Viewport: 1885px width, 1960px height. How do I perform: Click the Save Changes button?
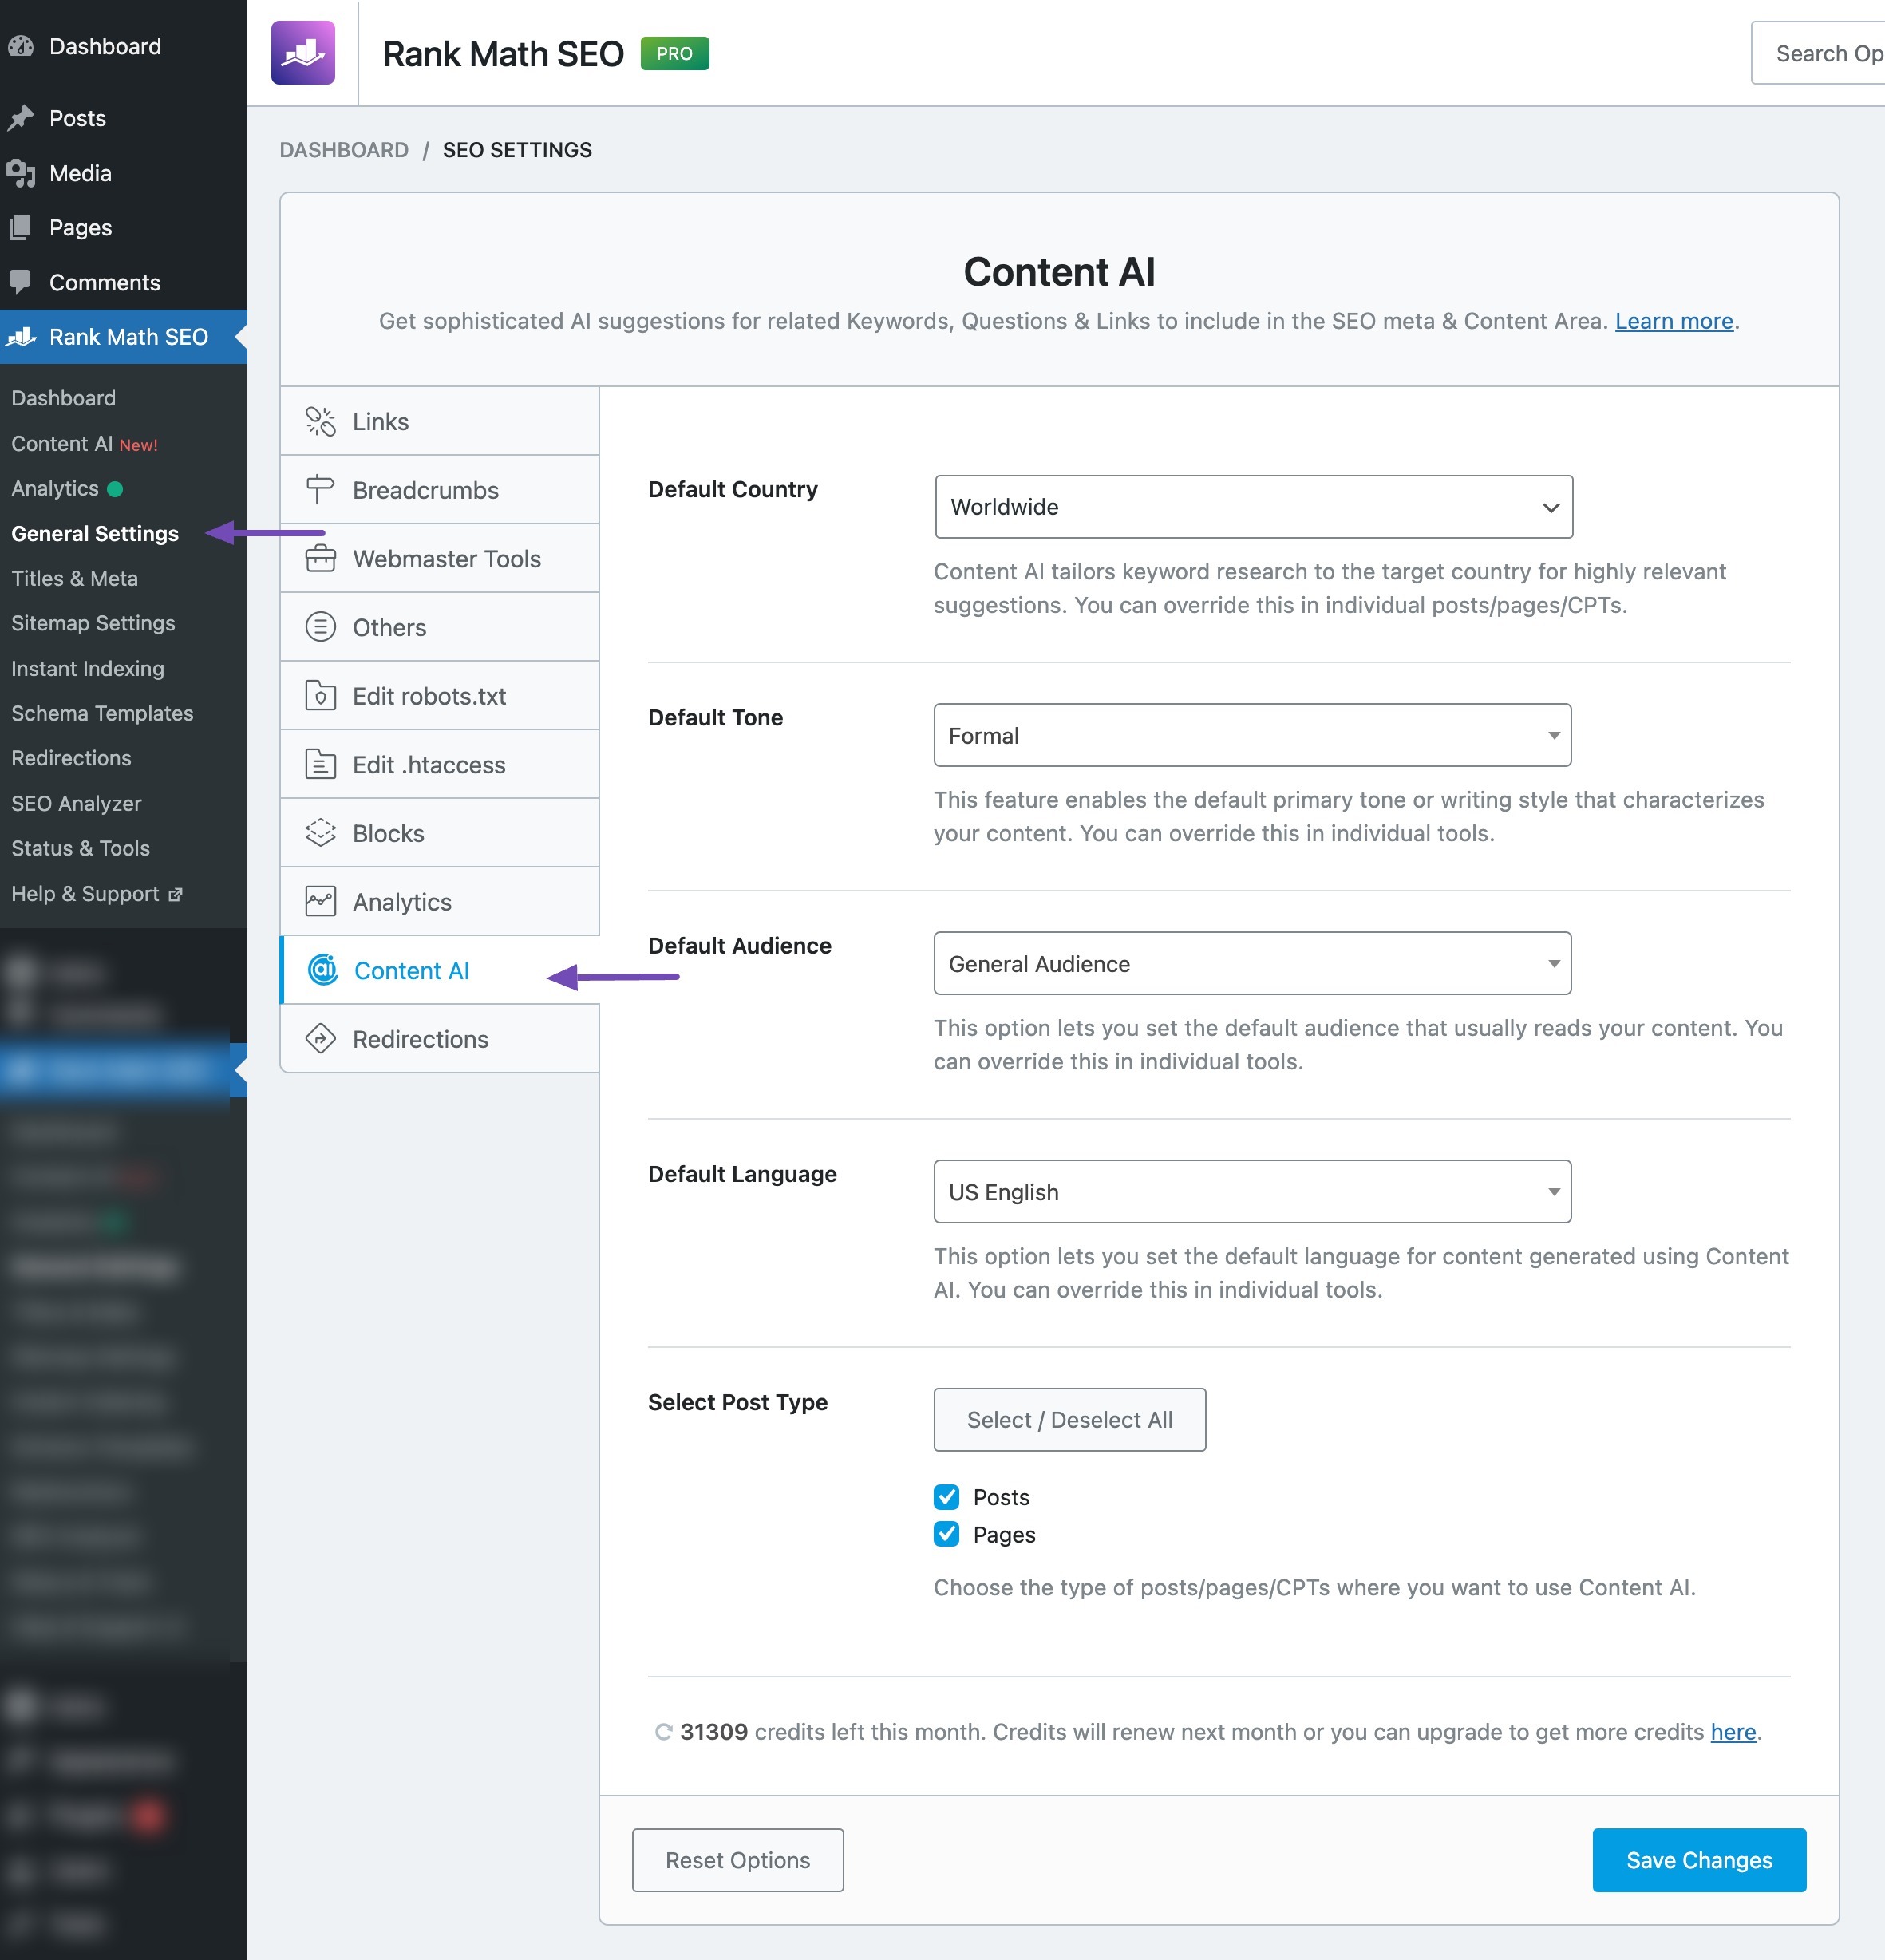click(1699, 1860)
